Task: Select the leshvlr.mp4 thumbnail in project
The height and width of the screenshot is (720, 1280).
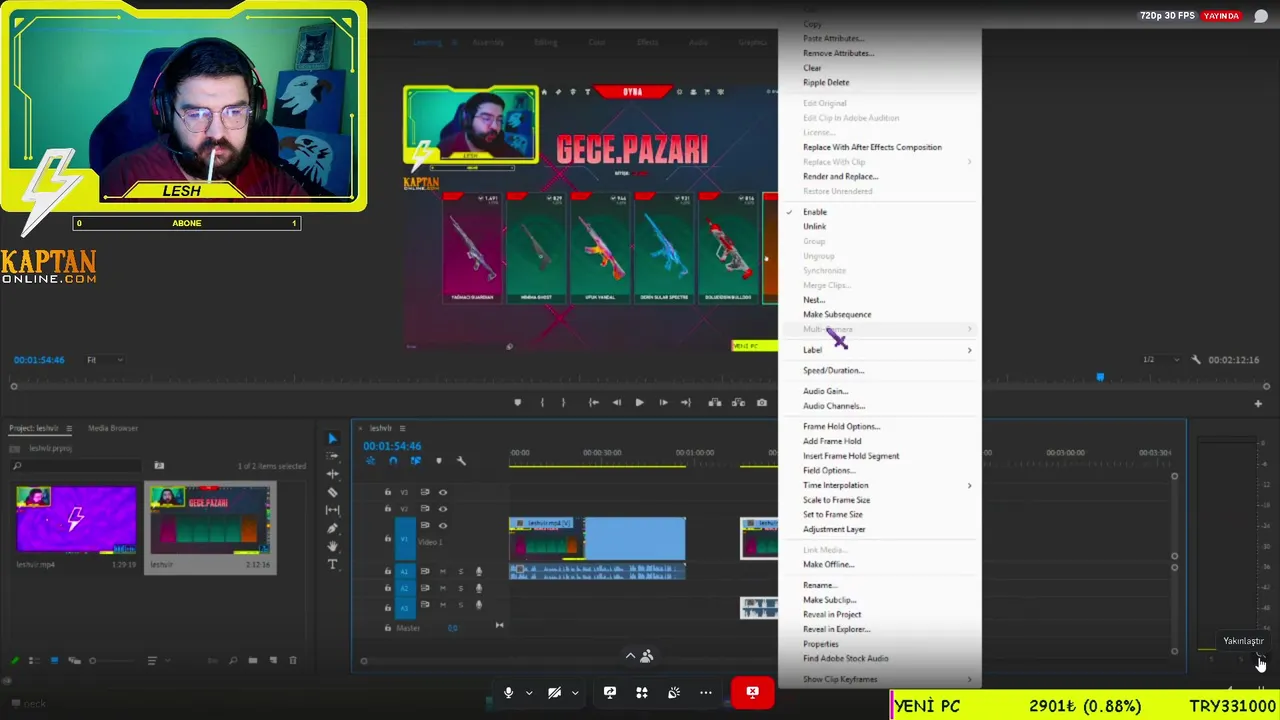Action: point(77,519)
